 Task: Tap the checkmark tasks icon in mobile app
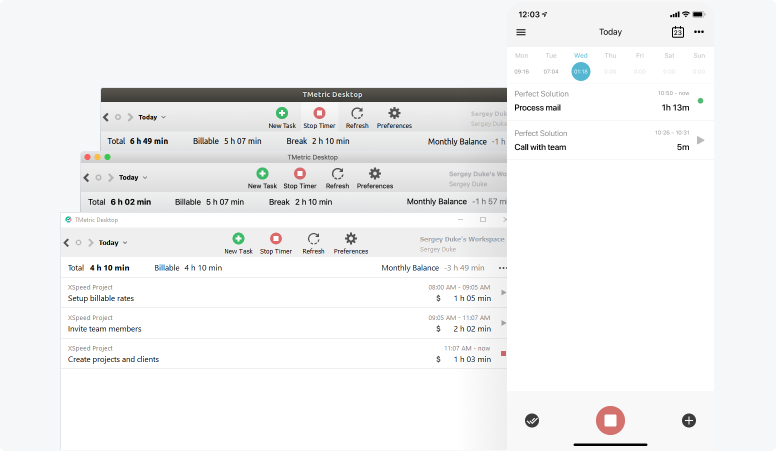click(x=532, y=421)
